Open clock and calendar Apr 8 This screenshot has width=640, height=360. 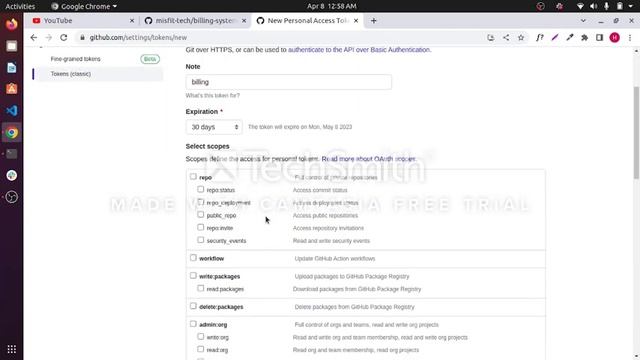[x=331, y=6]
